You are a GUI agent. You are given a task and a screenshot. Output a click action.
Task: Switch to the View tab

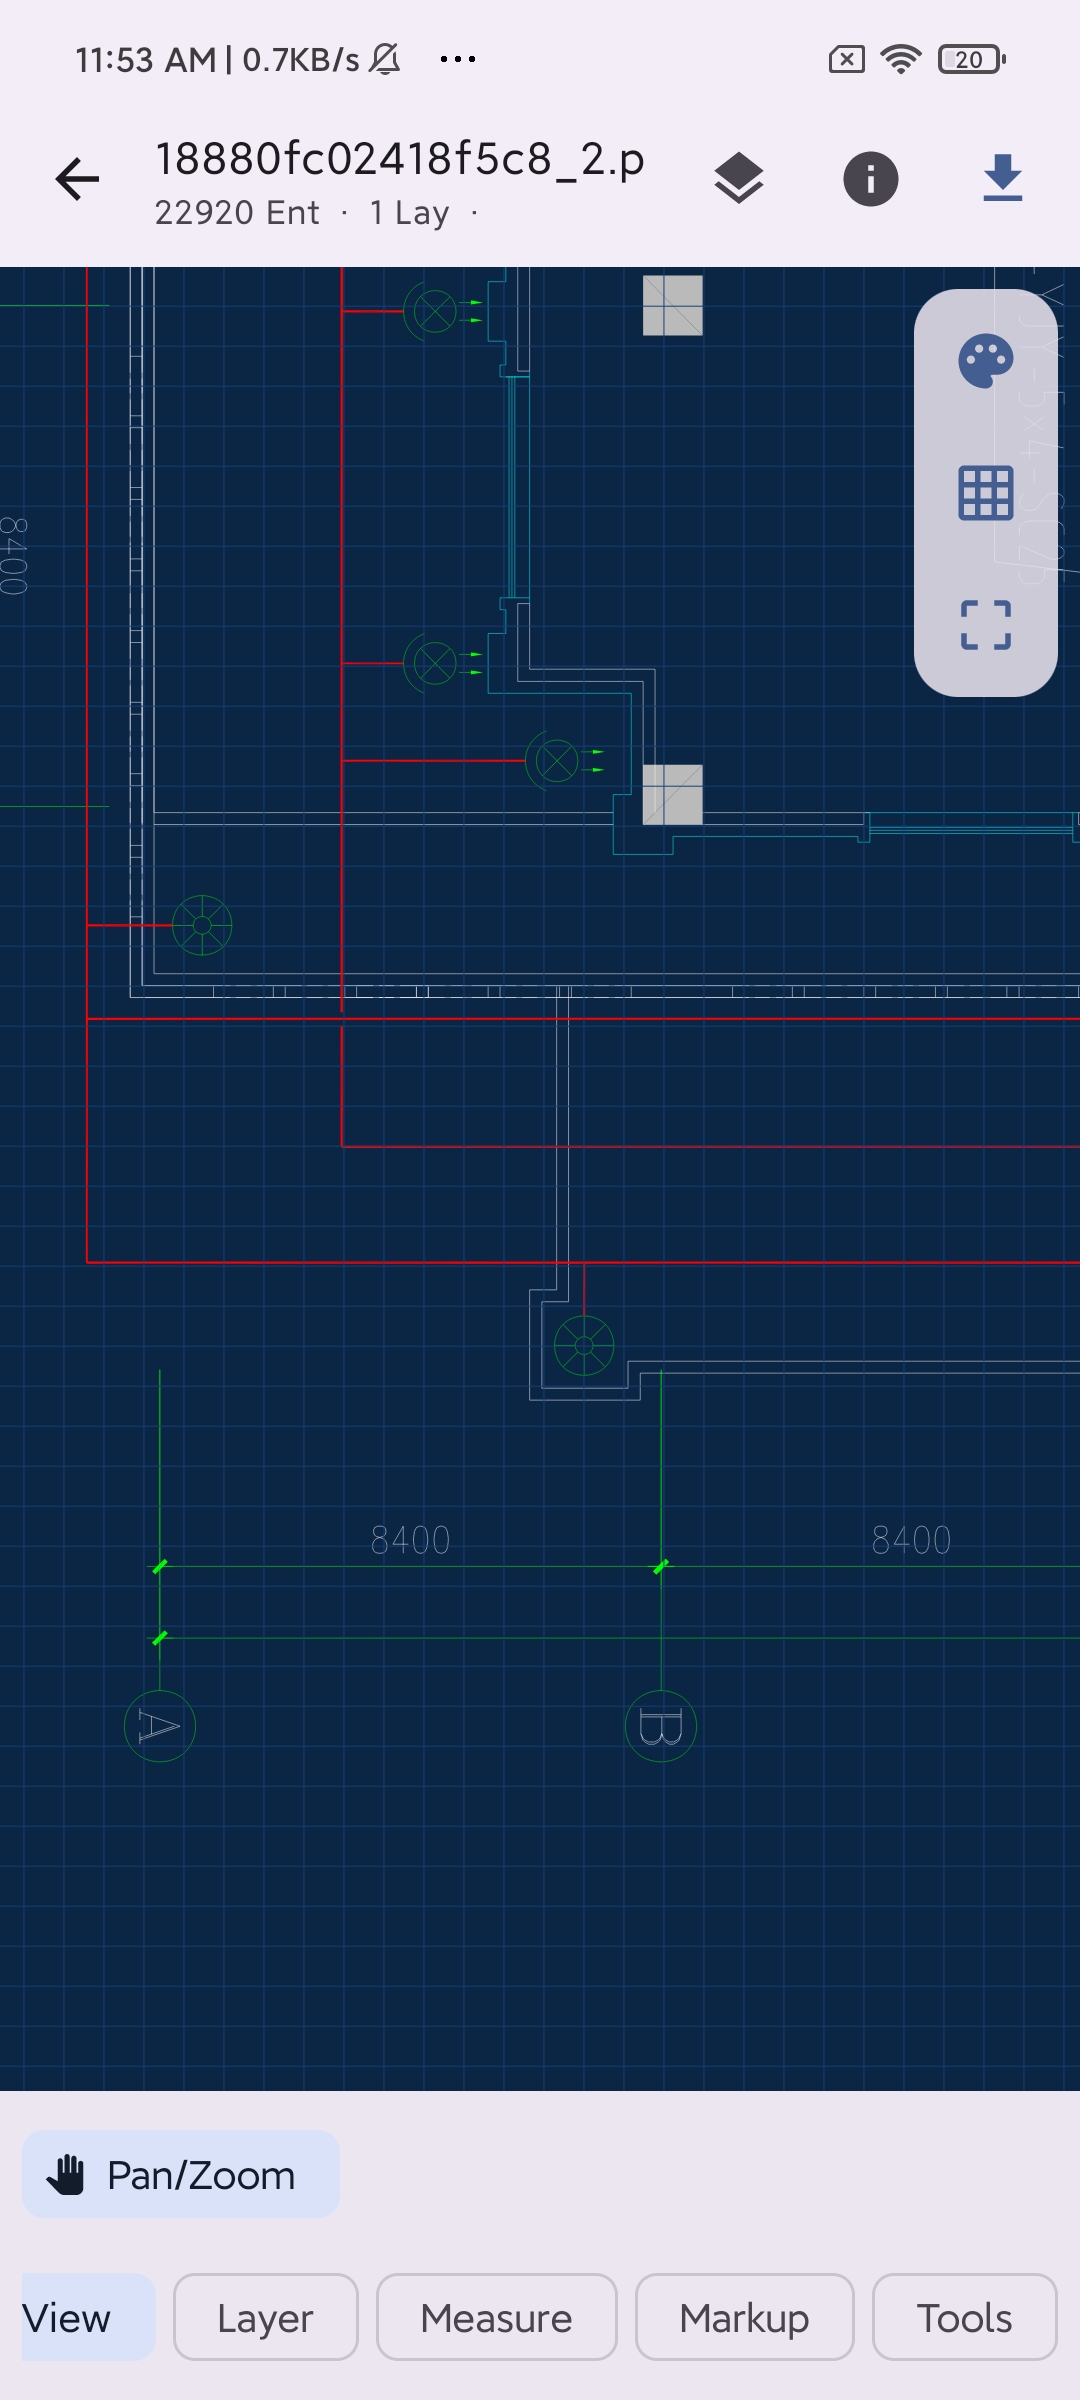point(88,2317)
